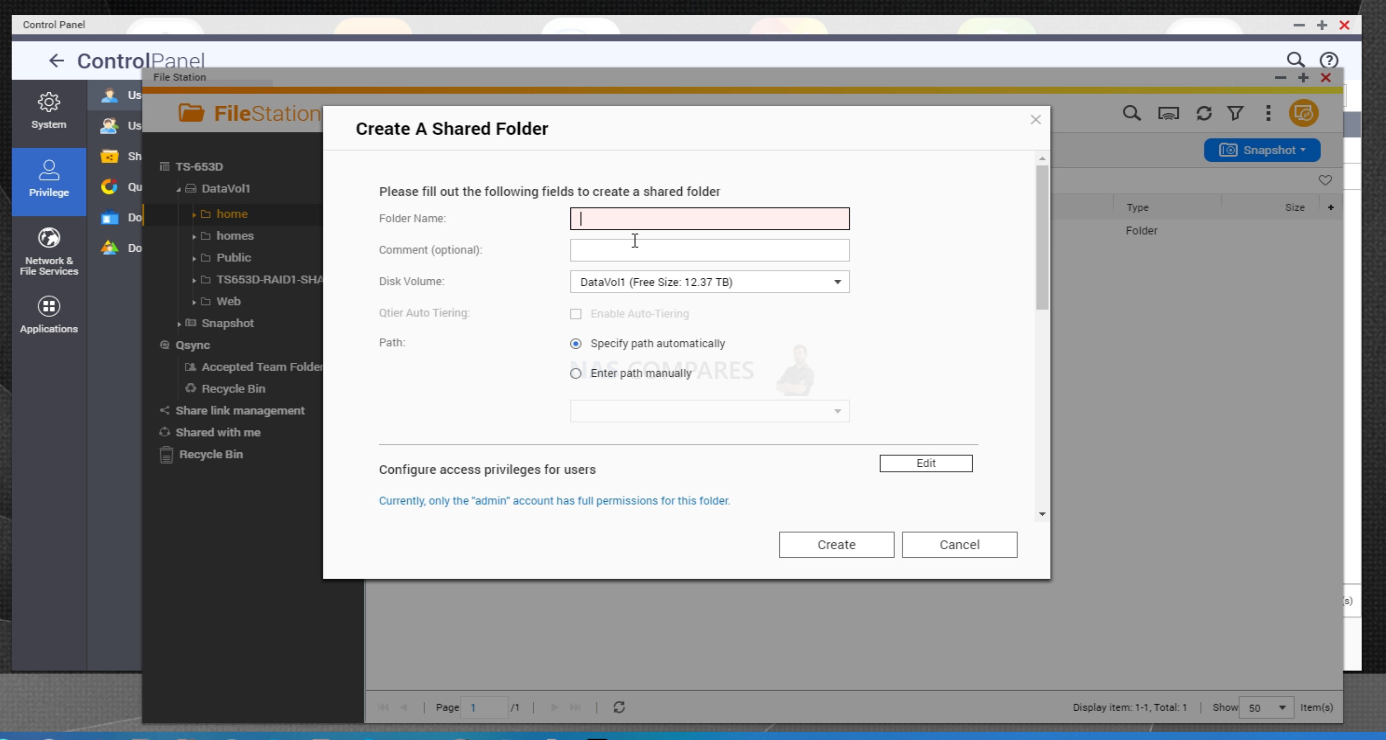Screen dimensions: 1386x740
Task: Click Edit for access privileges
Action: point(926,464)
